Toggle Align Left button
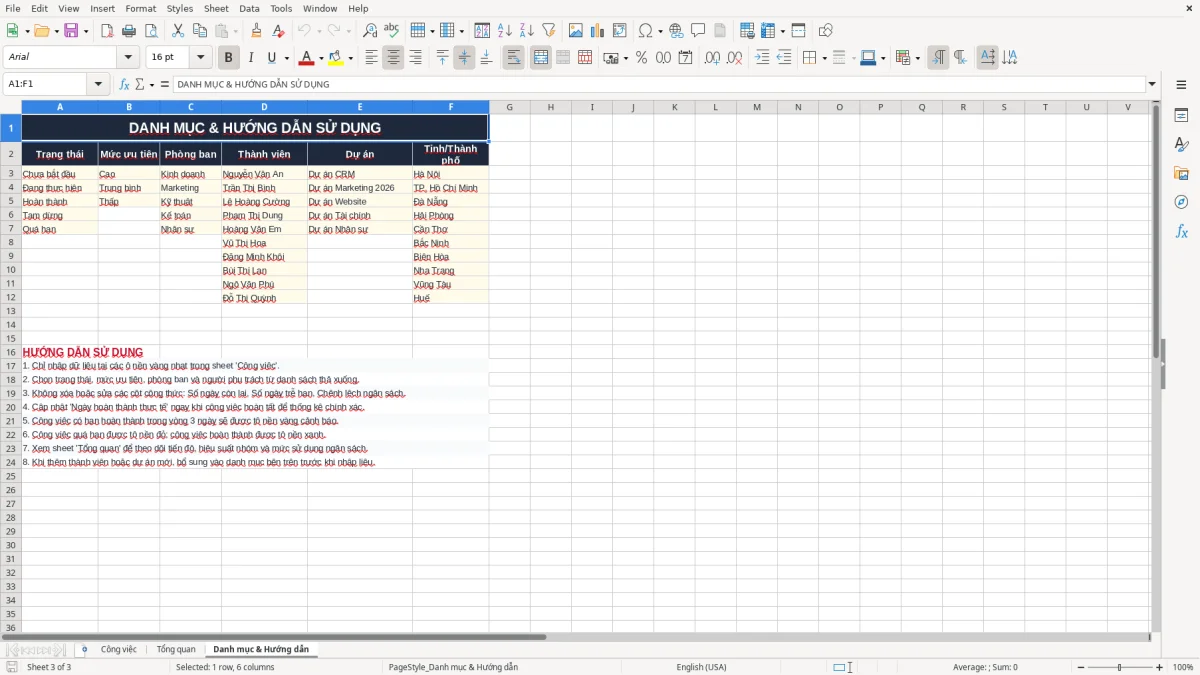Image resolution: width=1200 pixels, height=675 pixels. [x=371, y=58]
